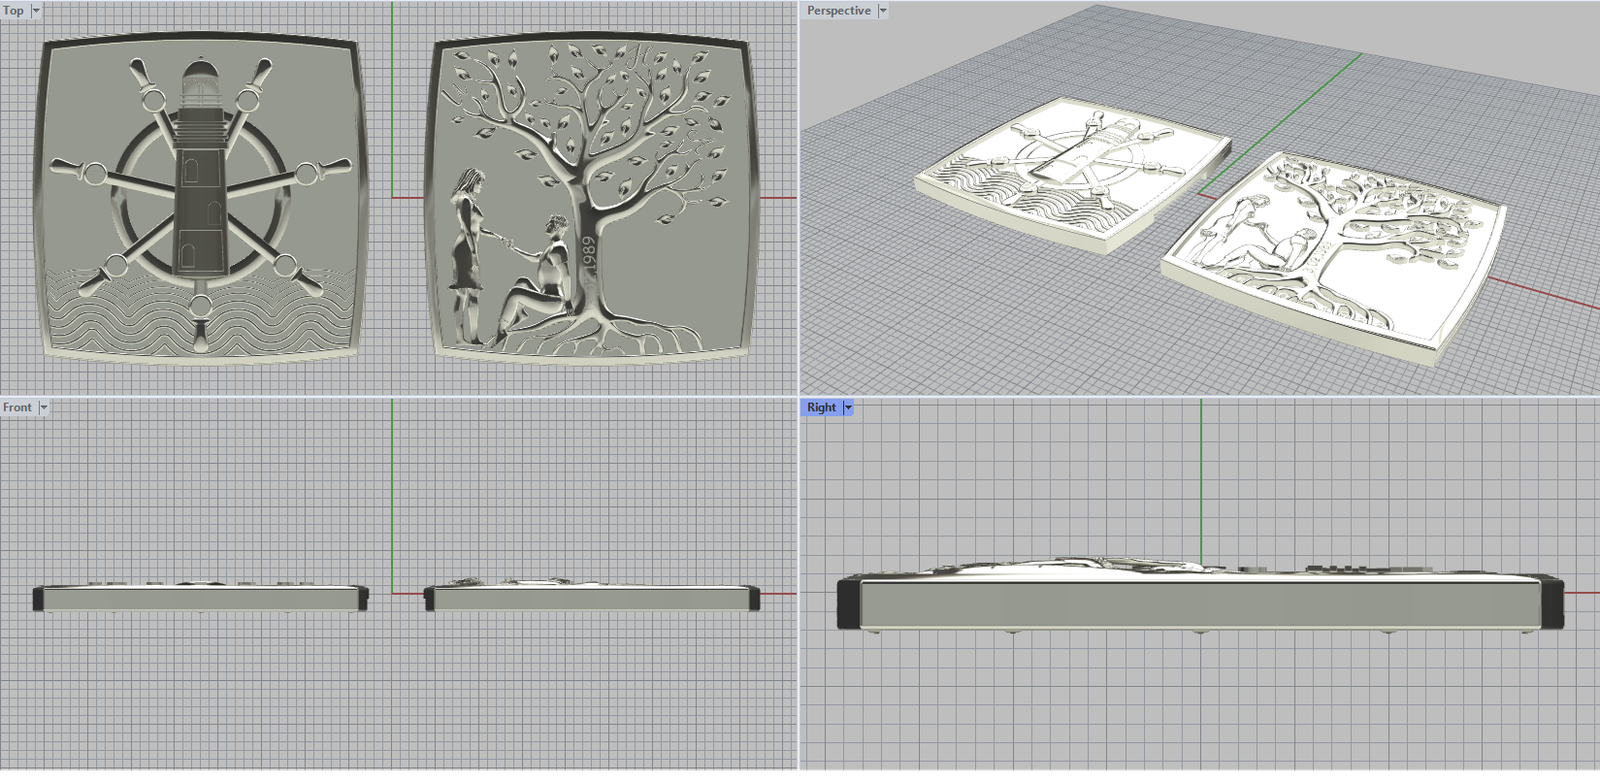Click the Top viewport title label
The height and width of the screenshot is (780, 1600).
click(x=14, y=10)
